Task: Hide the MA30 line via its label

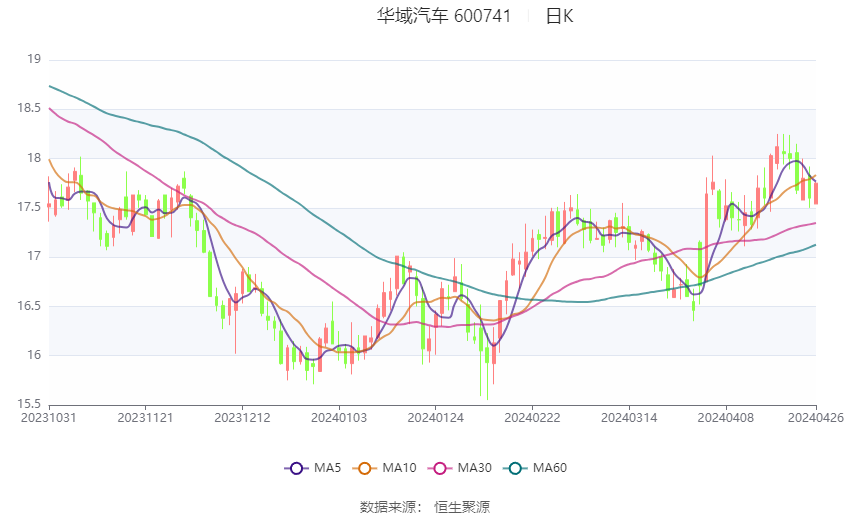Action: pos(475,468)
